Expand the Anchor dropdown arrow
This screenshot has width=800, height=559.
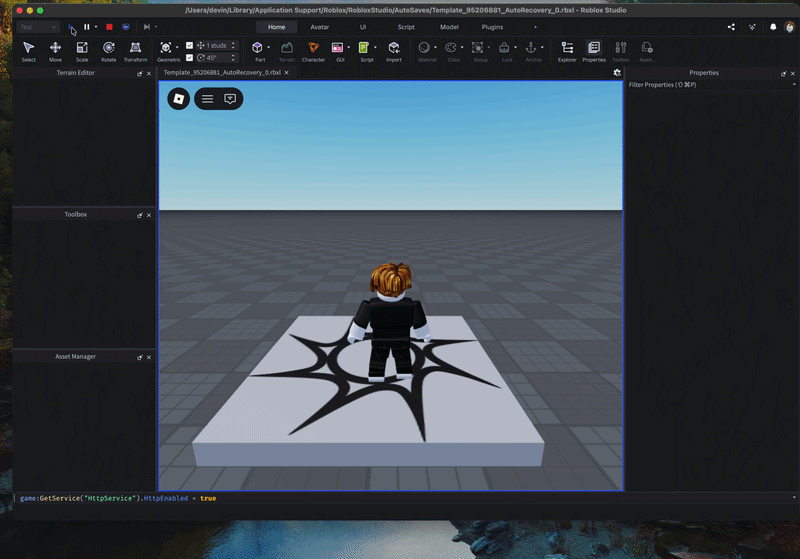(542, 47)
